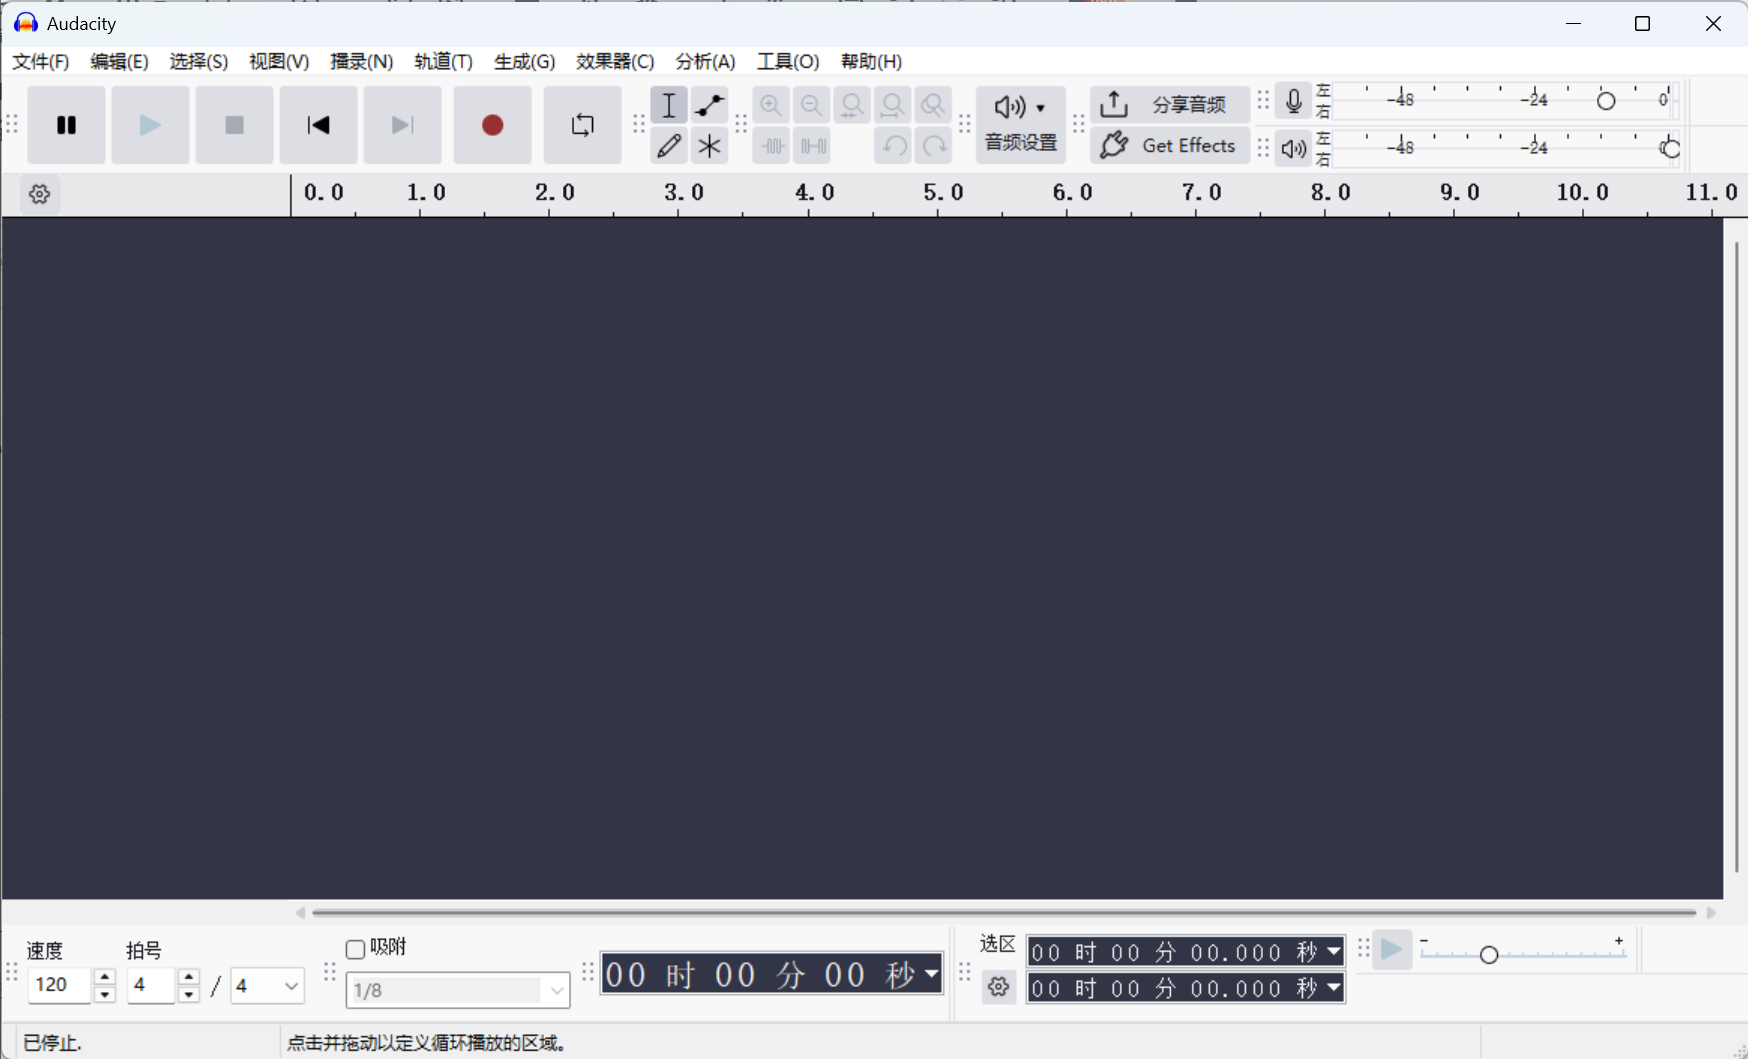Open timeline options gear icon
1748x1059 pixels.
click(x=40, y=194)
